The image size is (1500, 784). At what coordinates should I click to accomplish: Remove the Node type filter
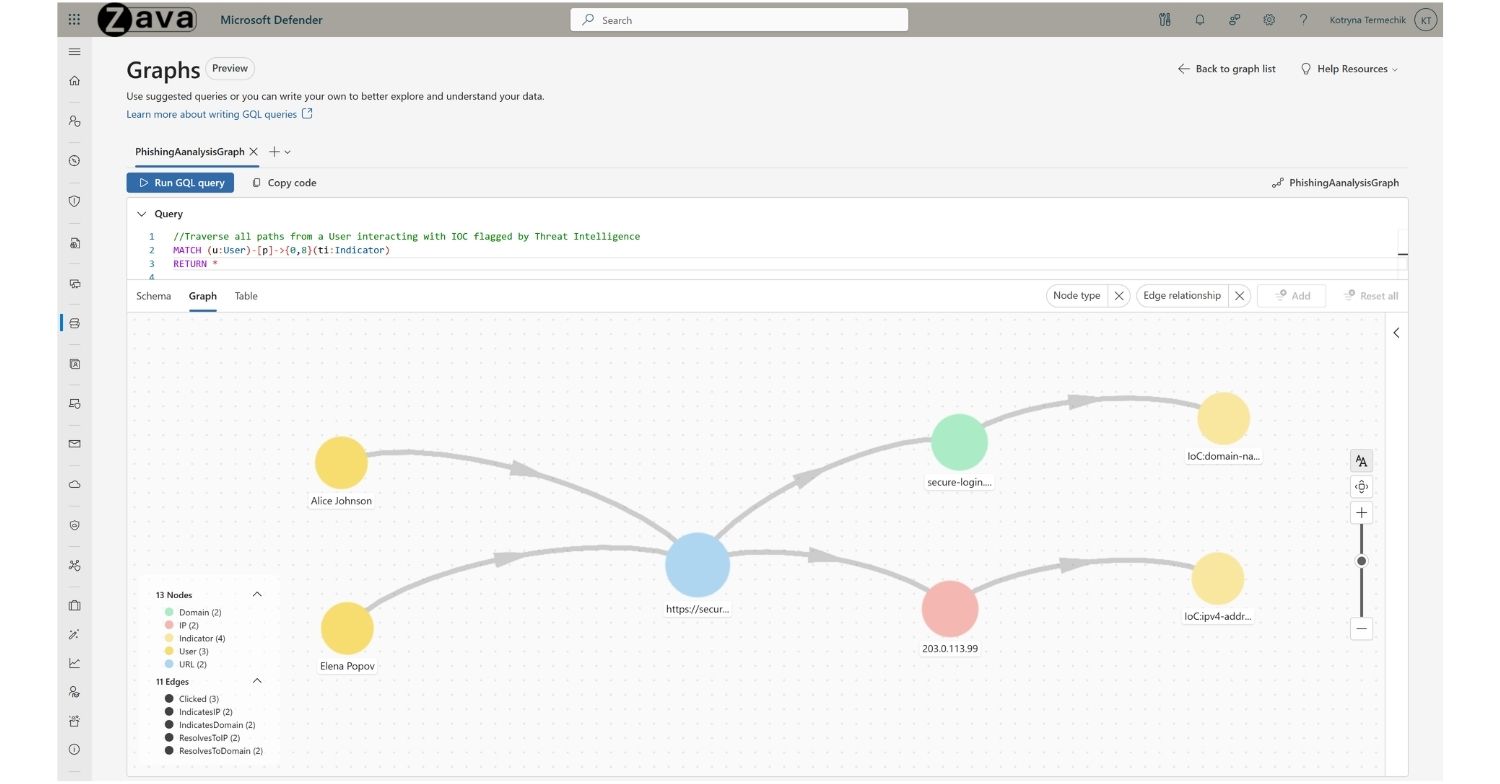pos(1120,296)
